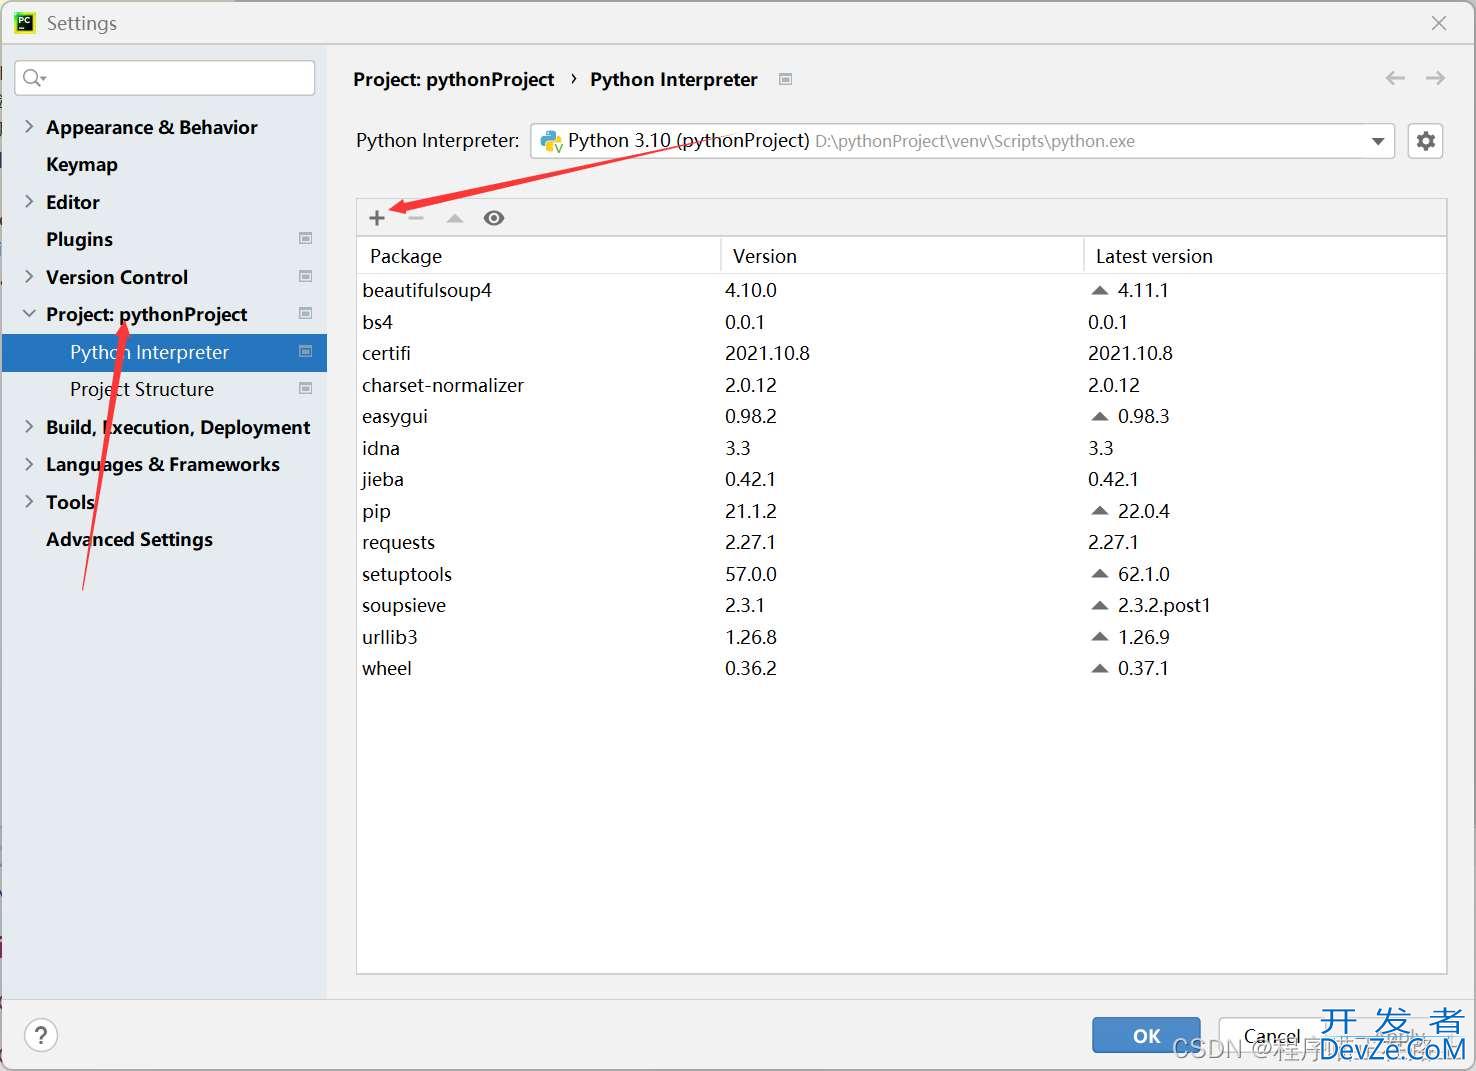Image resolution: width=1476 pixels, height=1071 pixels.
Task: Expand the Tools section
Action: click(x=29, y=501)
